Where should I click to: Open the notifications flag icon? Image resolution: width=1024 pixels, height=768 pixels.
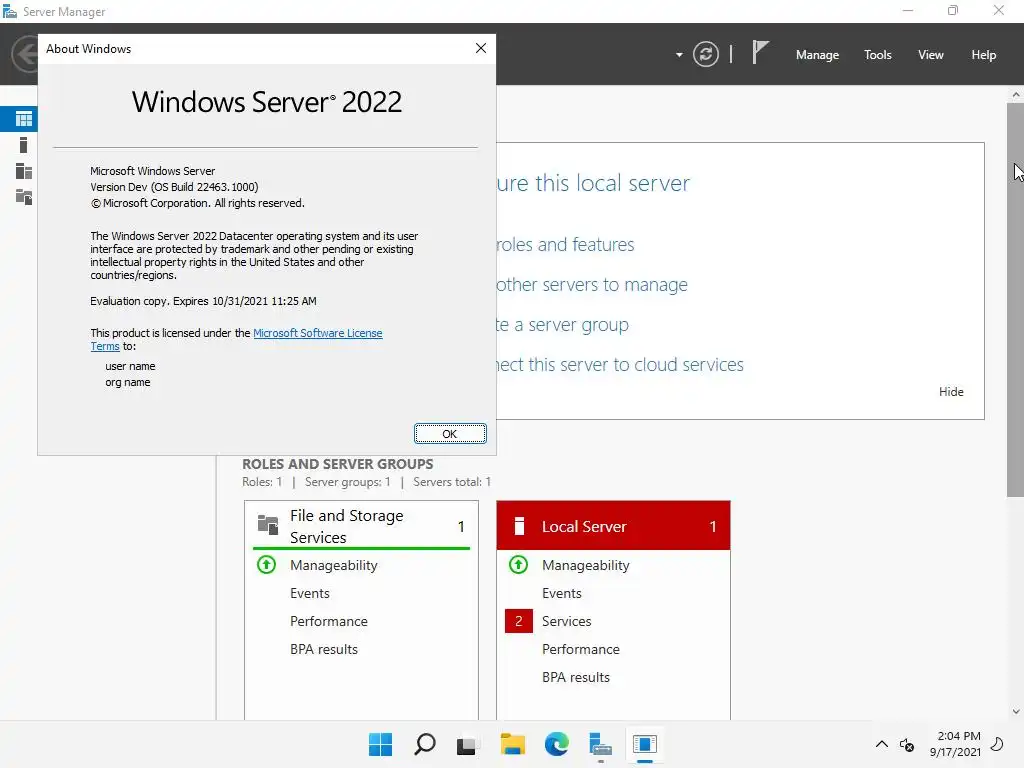tap(760, 52)
